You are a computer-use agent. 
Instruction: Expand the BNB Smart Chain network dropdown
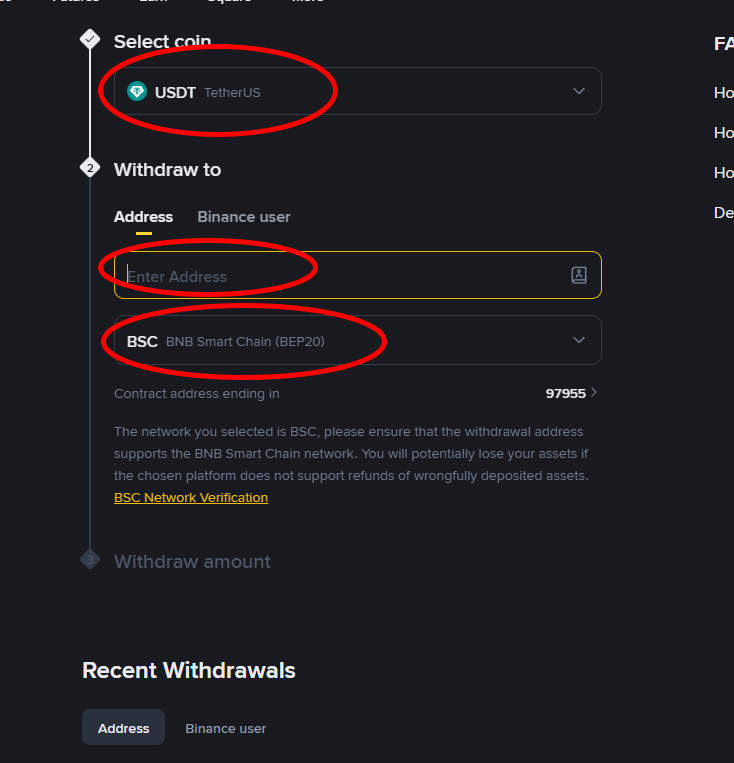(357, 341)
